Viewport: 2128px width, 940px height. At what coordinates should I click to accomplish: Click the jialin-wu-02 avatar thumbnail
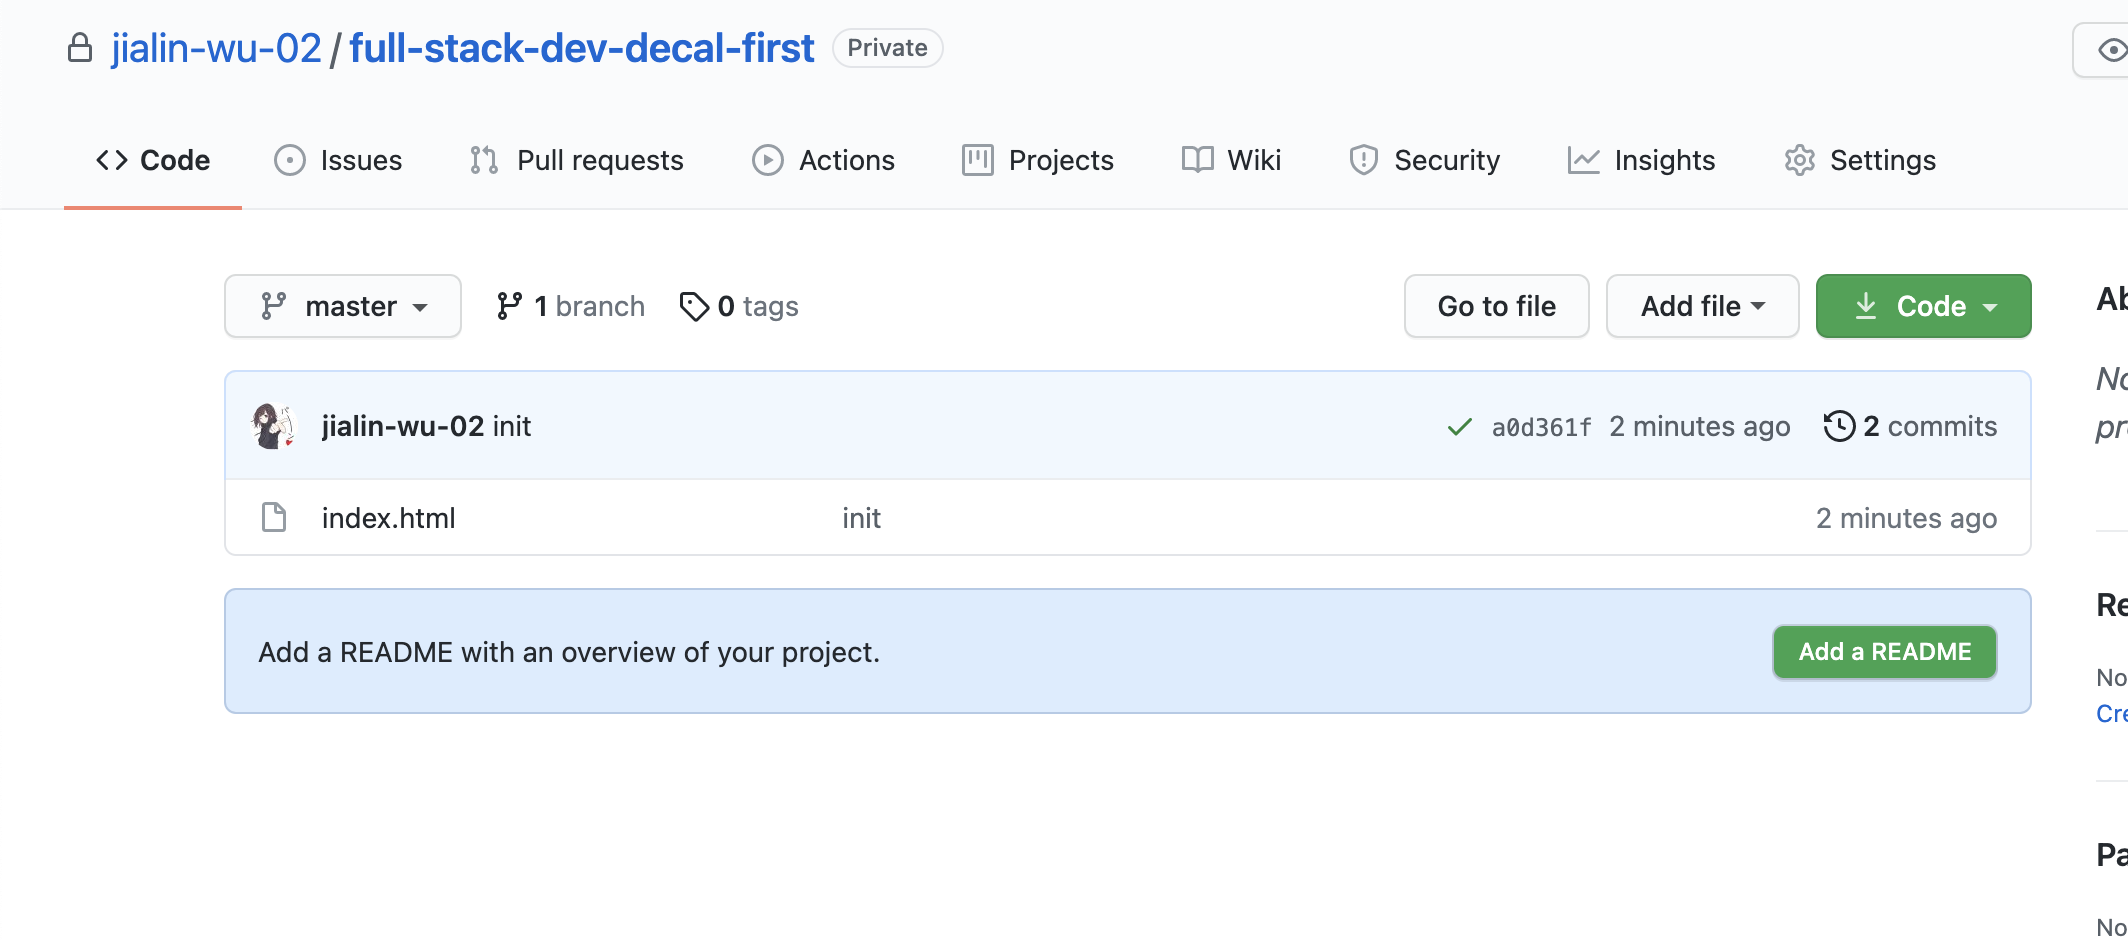[x=274, y=426]
